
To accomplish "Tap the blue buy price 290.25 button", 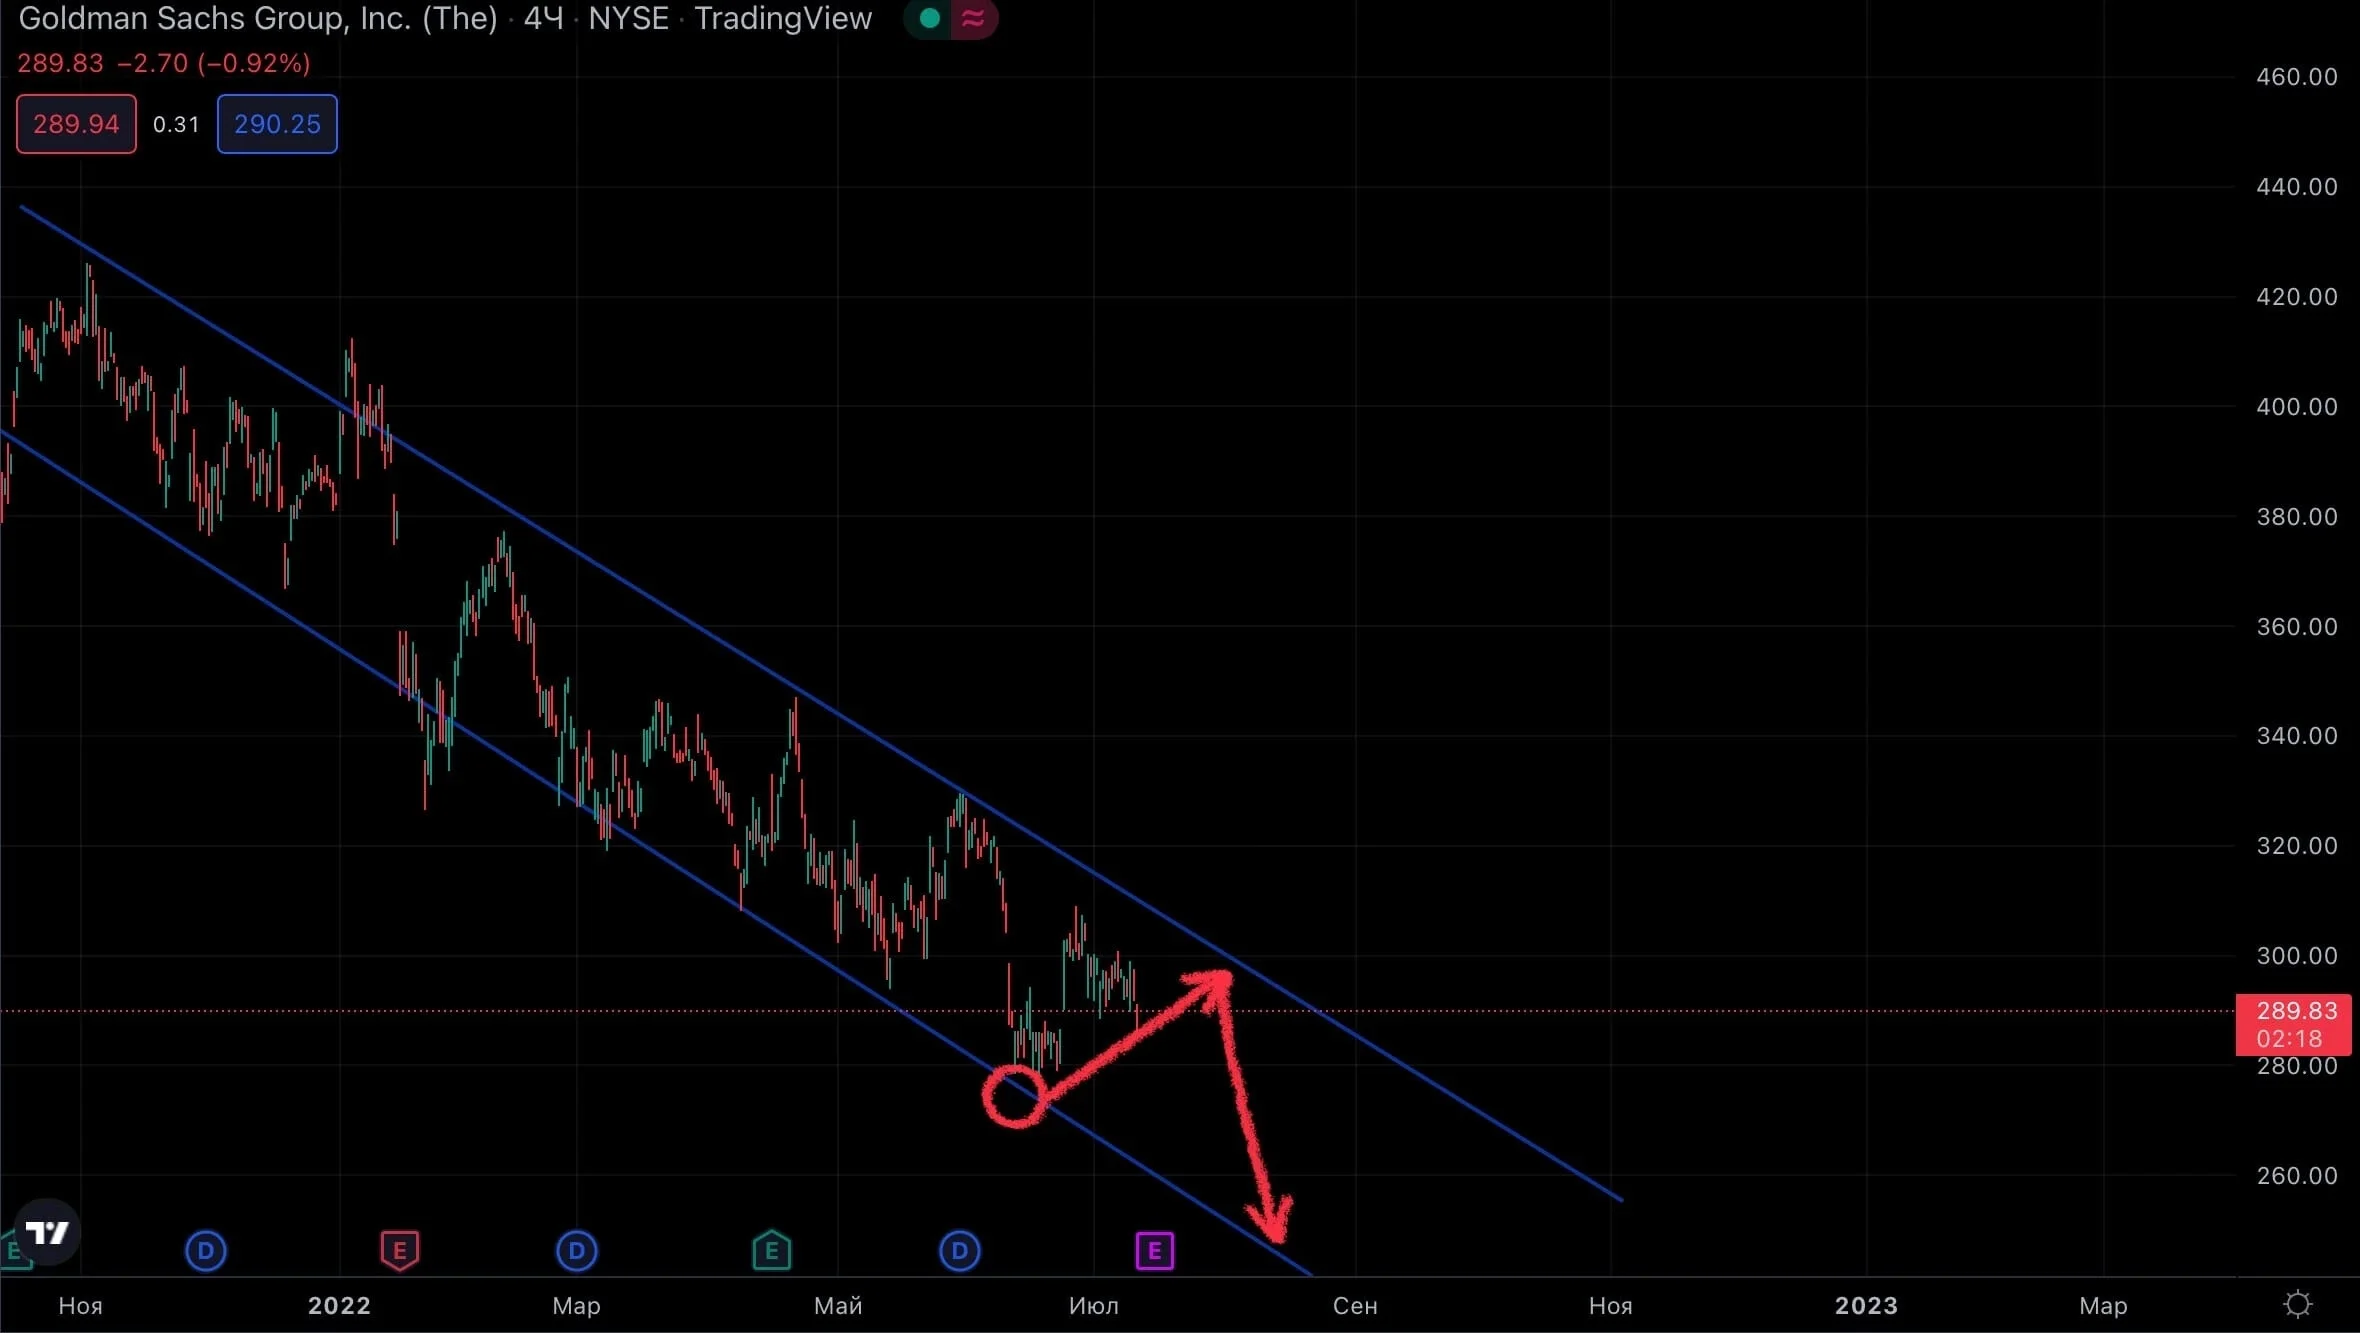I will [x=277, y=124].
